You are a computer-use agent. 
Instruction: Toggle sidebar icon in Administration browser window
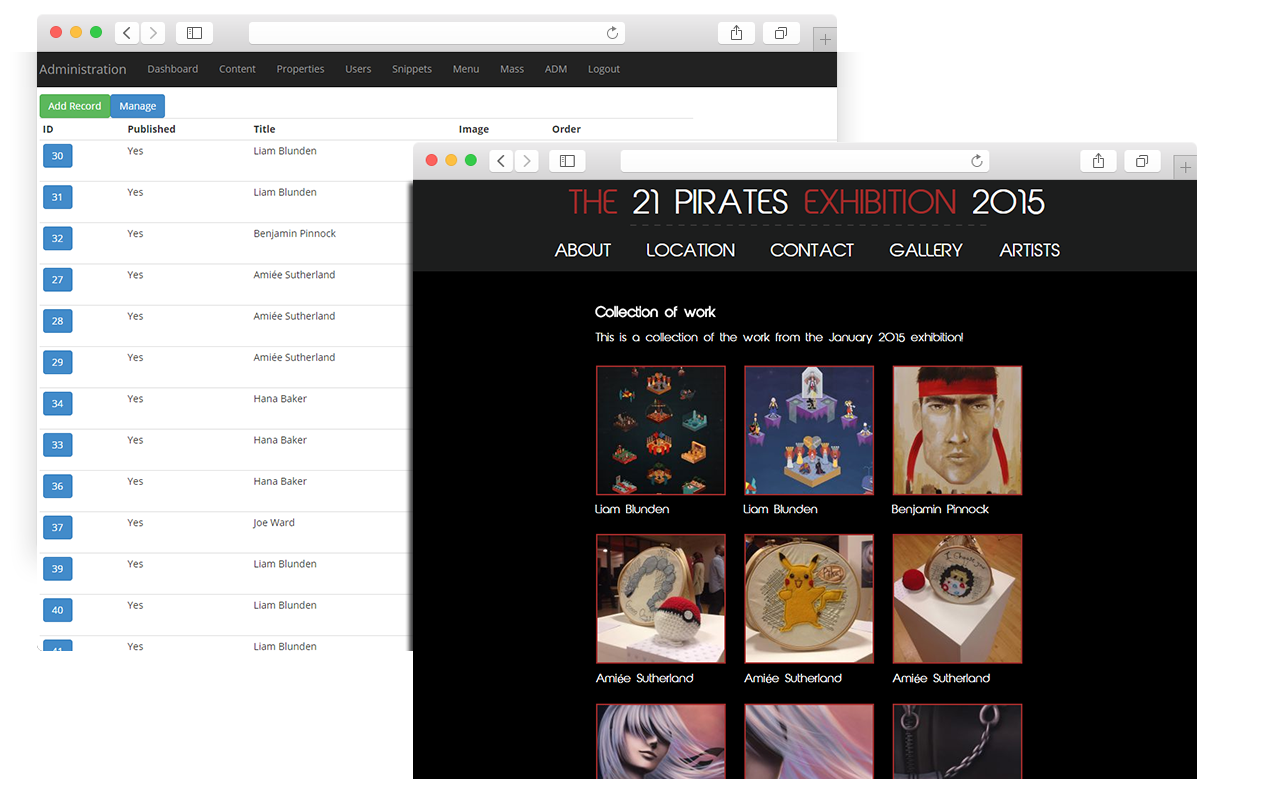click(x=194, y=33)
